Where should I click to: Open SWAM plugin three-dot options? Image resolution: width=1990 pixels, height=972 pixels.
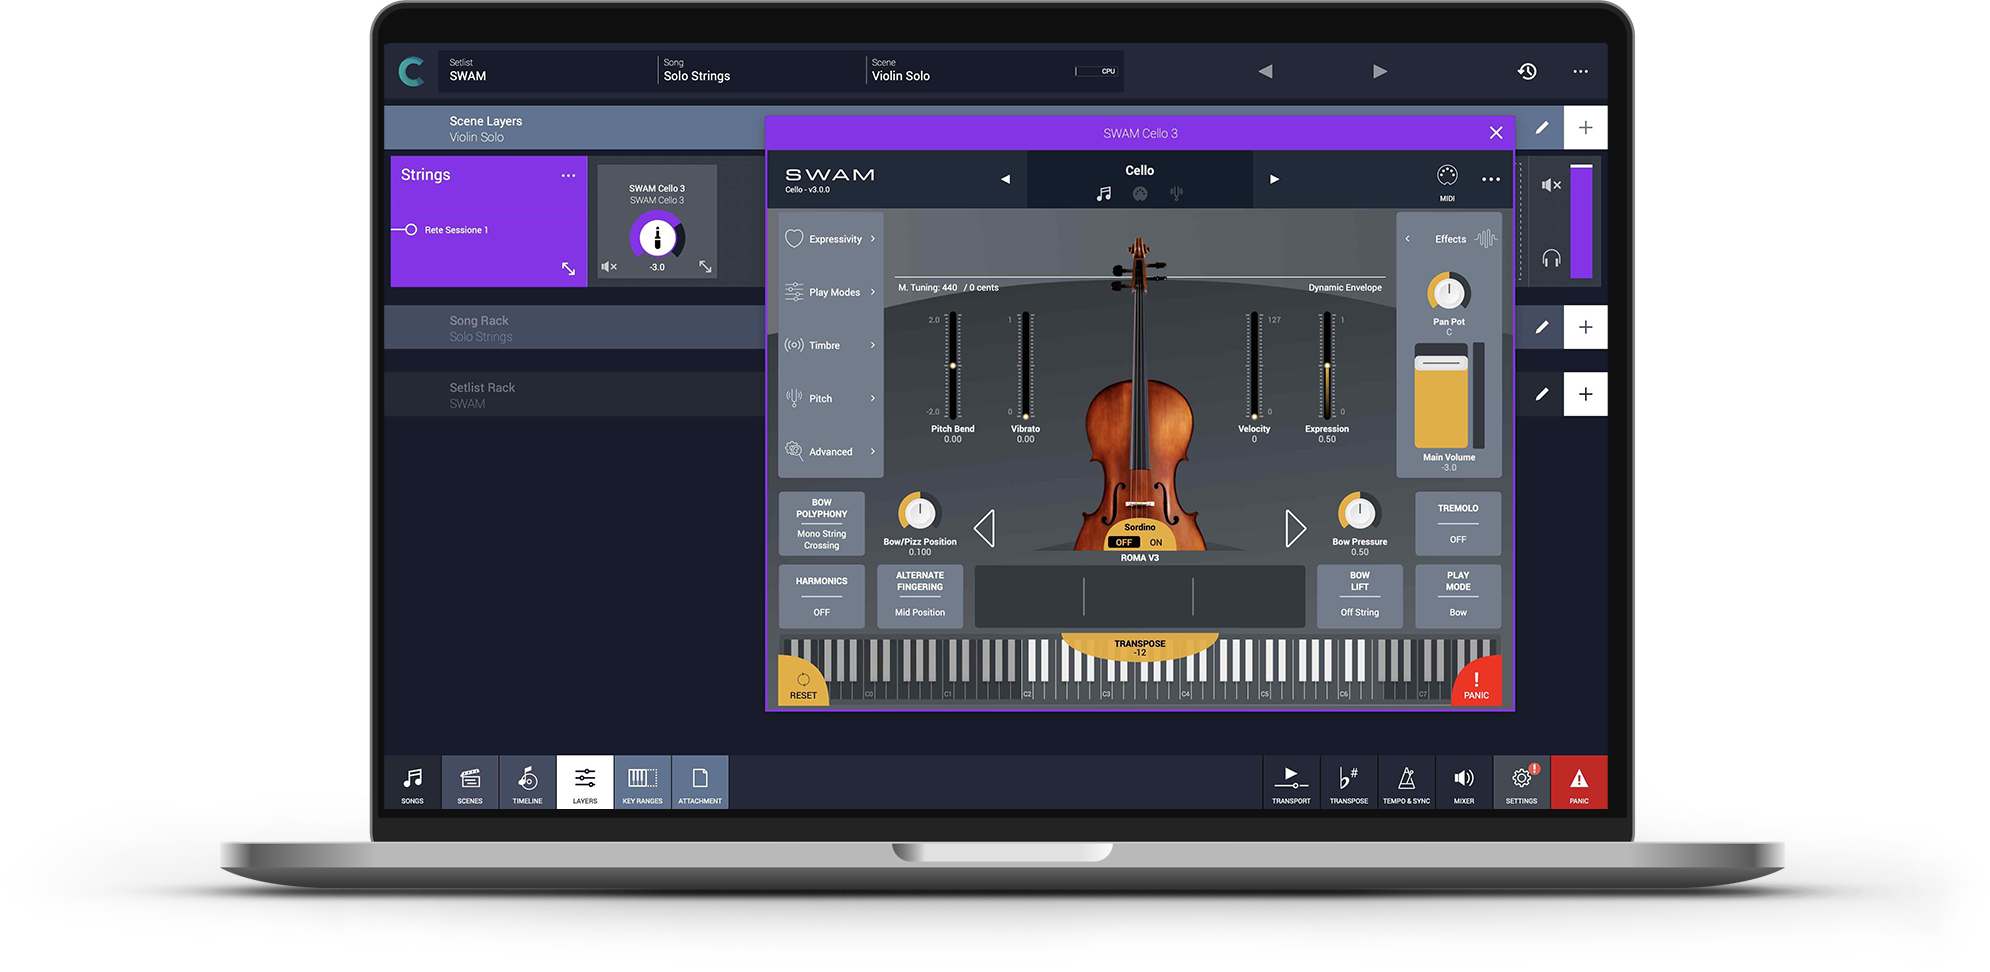coord(1491,179)
